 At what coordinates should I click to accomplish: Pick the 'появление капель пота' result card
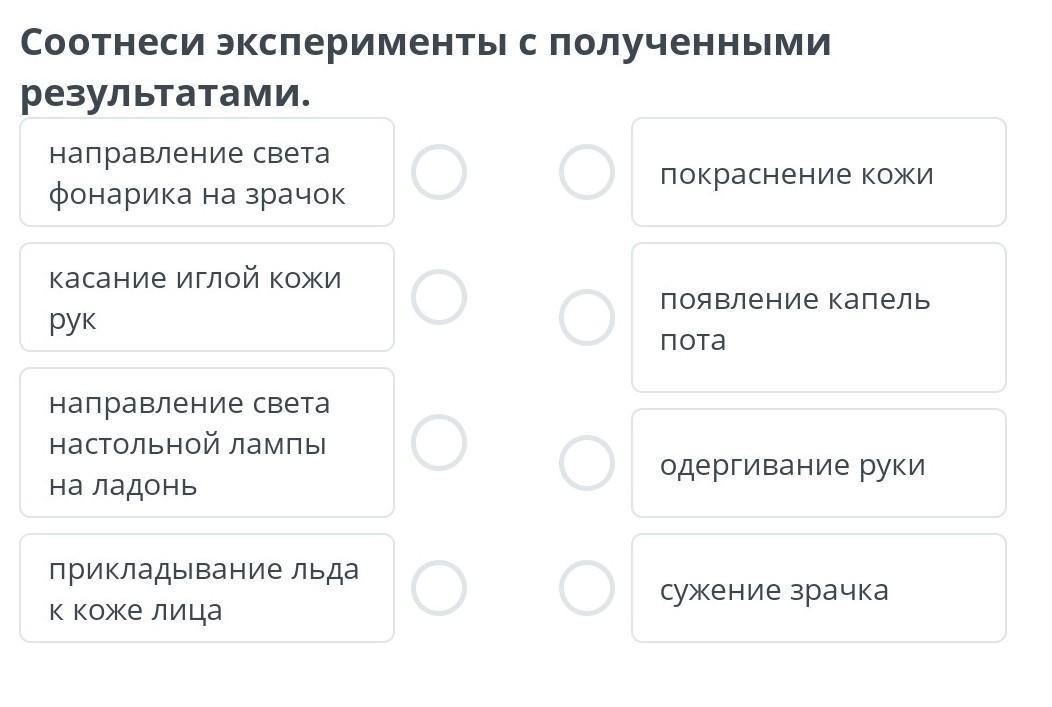tap(818, 318)
